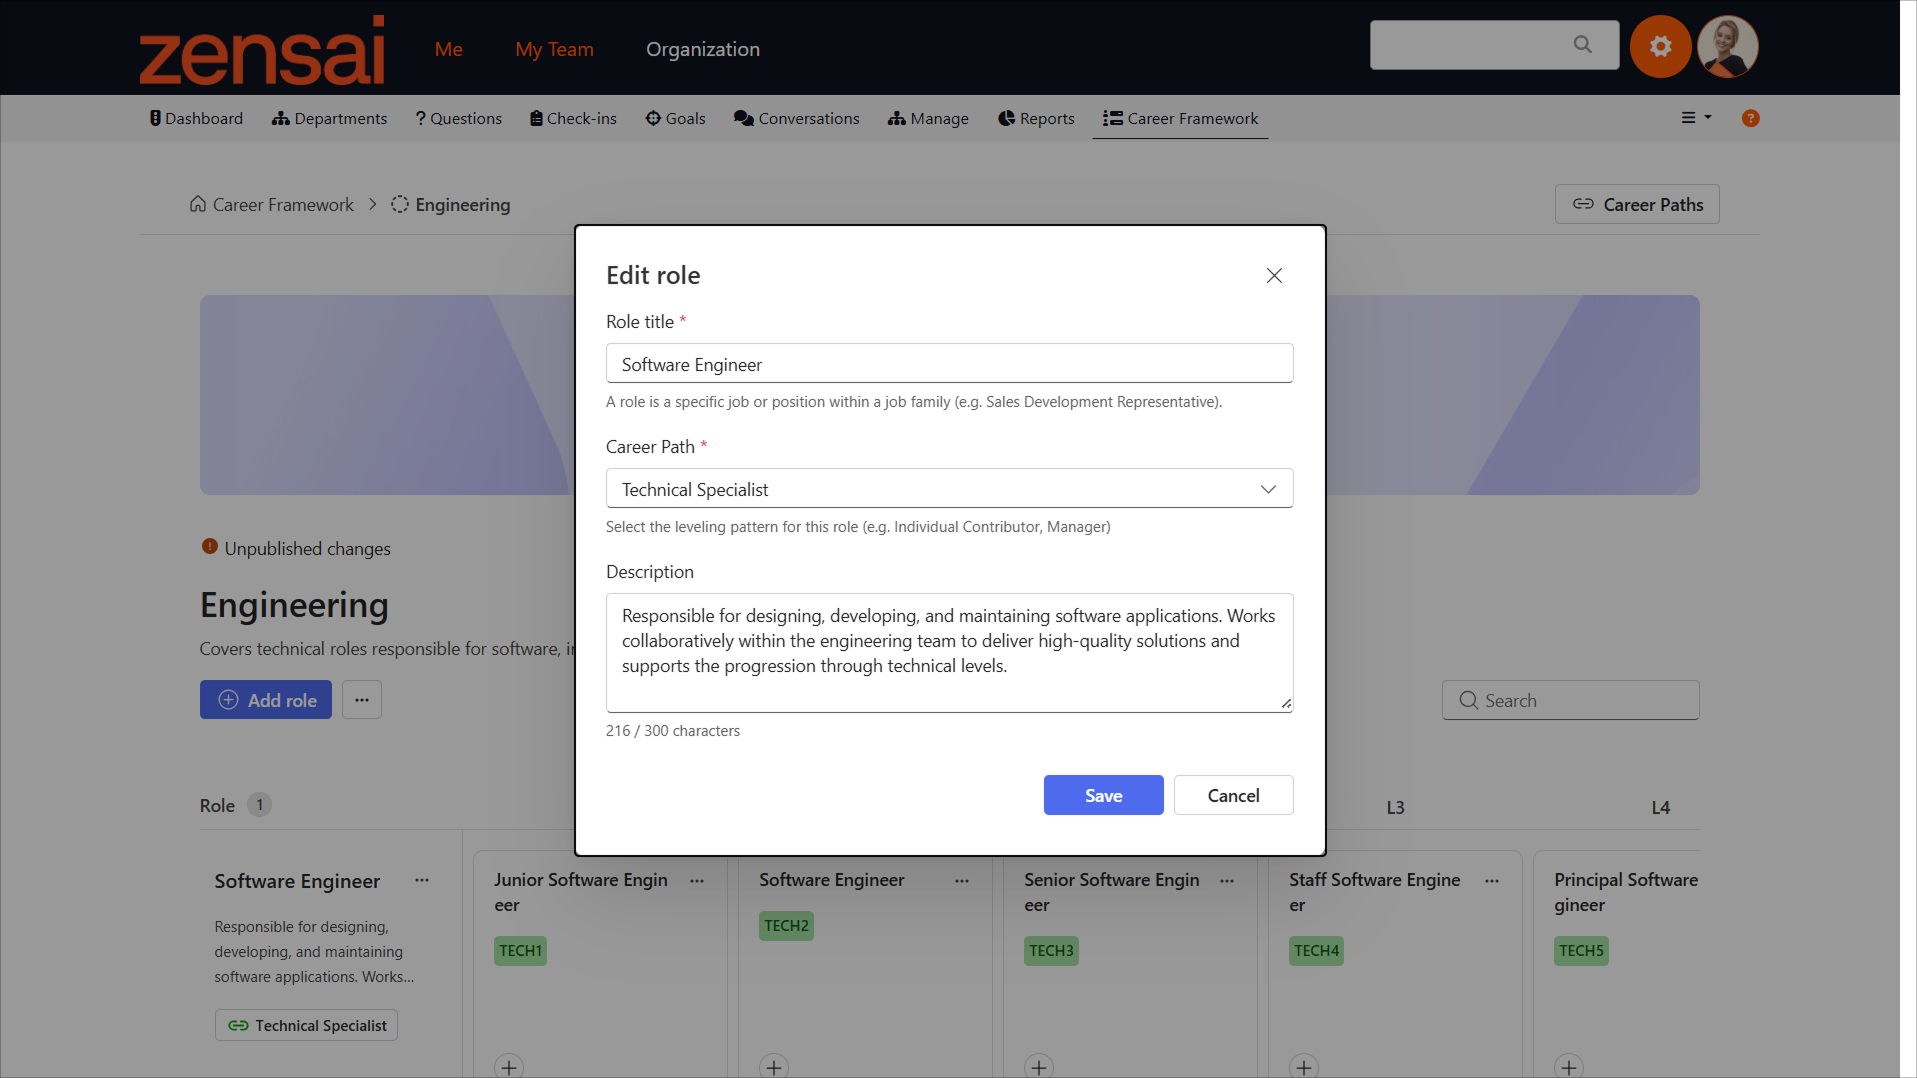Click the search magnifier icon in header
Image resolution: width=1917 pixels, height=1078 pixels.
point(1582,45)
